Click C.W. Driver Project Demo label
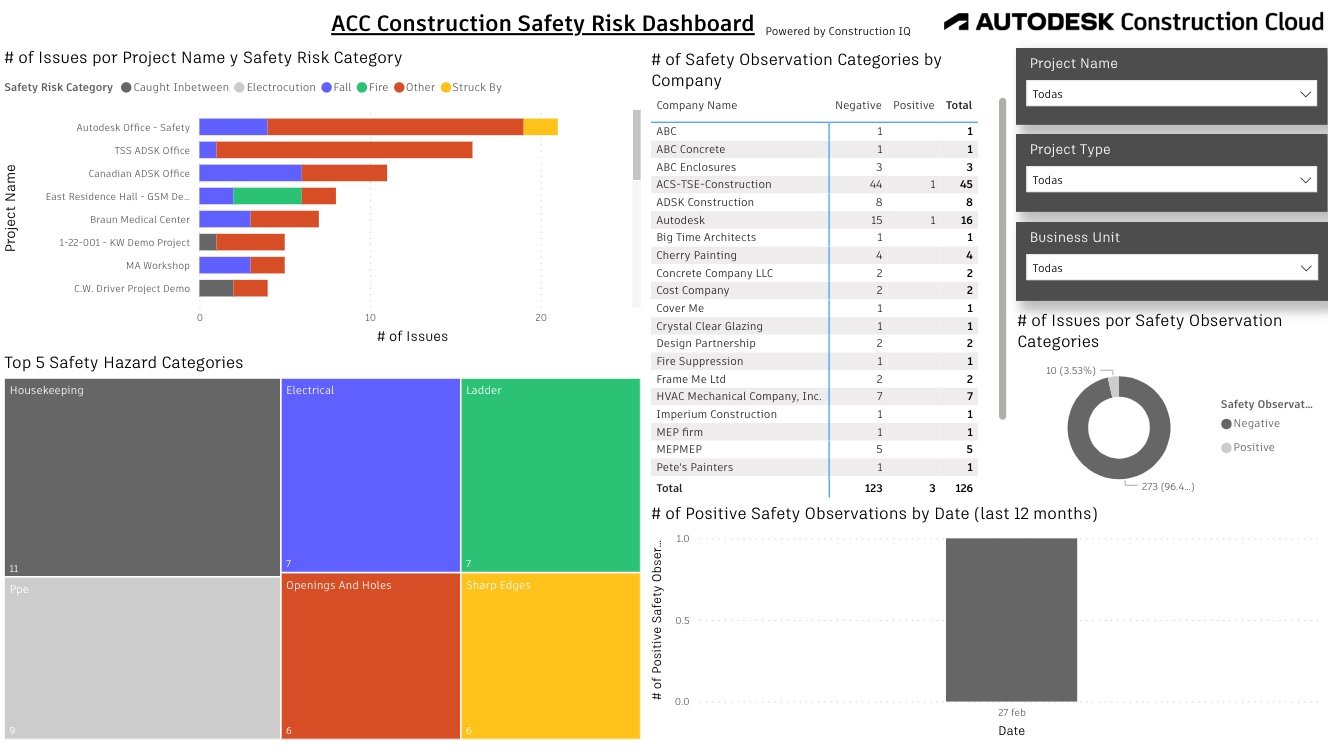1328x751 pixels. 131,289
